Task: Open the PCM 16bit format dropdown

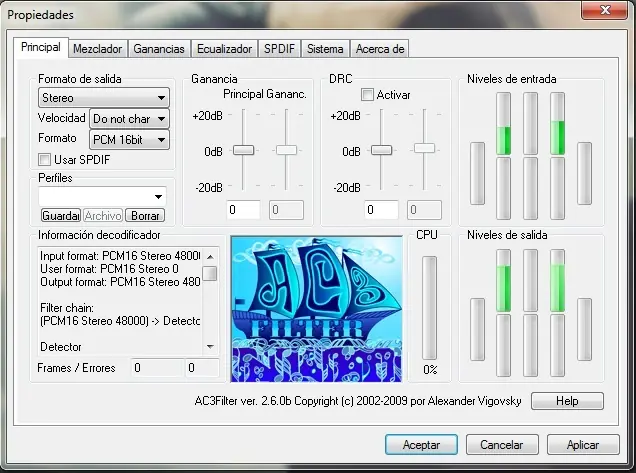Action: [129, 140]
